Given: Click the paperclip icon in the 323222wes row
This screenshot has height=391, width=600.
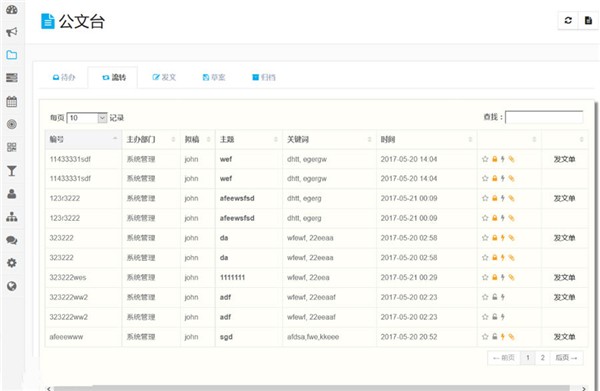Looking at the screenshot, I should click(511, 277).
